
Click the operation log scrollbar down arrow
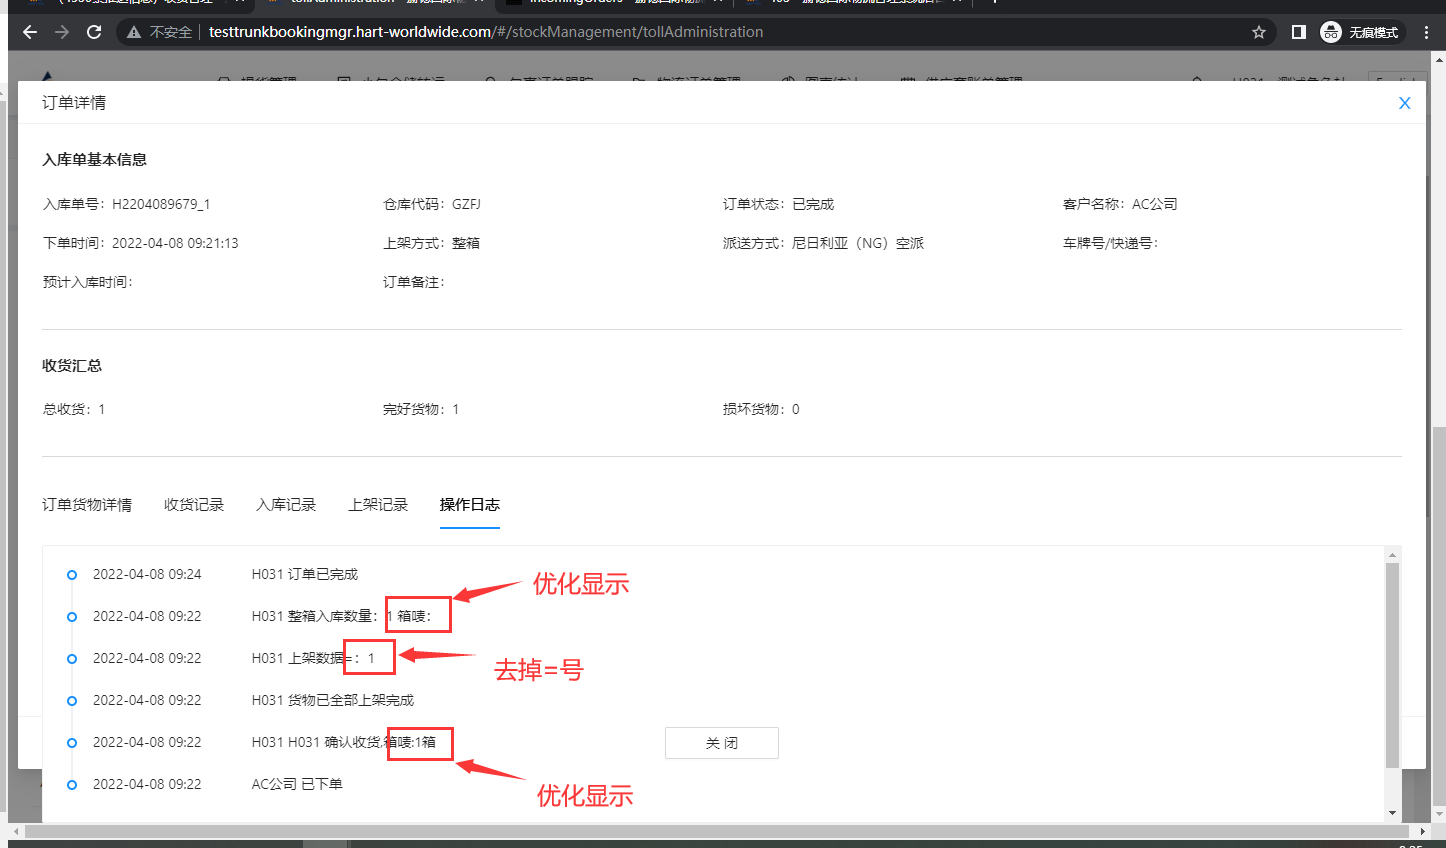1392,813
